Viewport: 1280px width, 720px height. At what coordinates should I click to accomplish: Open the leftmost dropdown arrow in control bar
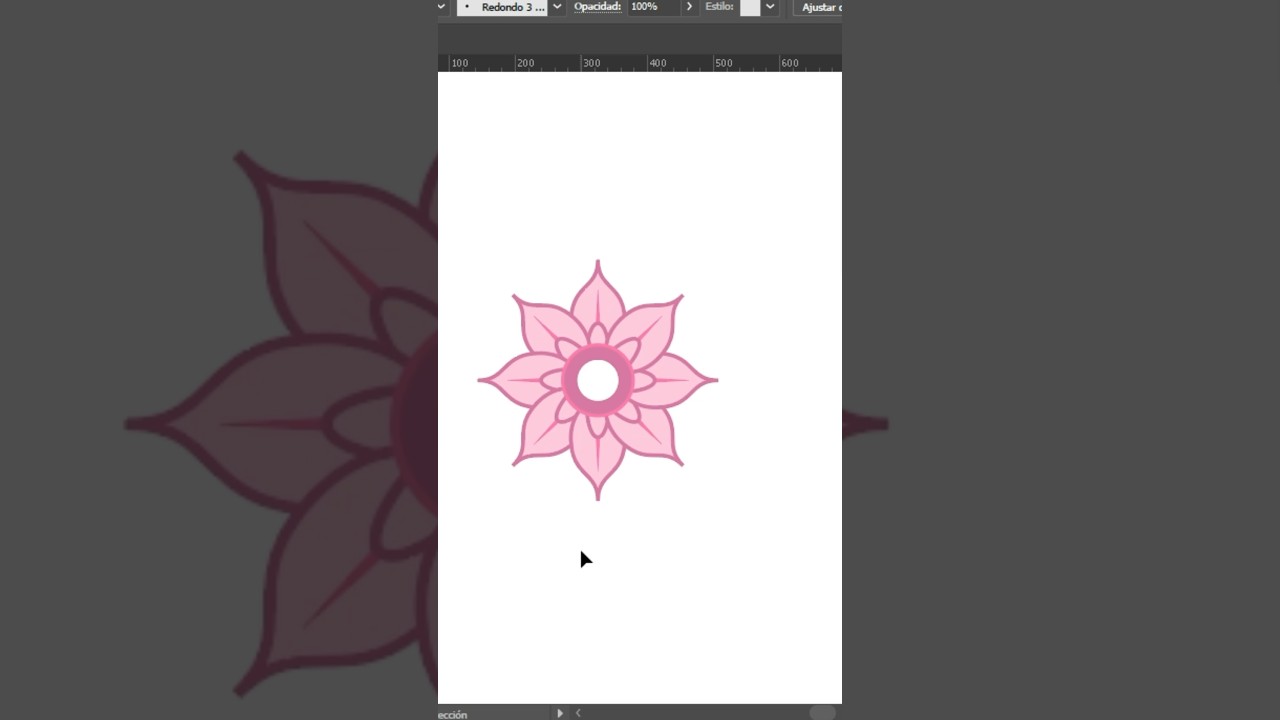click(441, 7)
